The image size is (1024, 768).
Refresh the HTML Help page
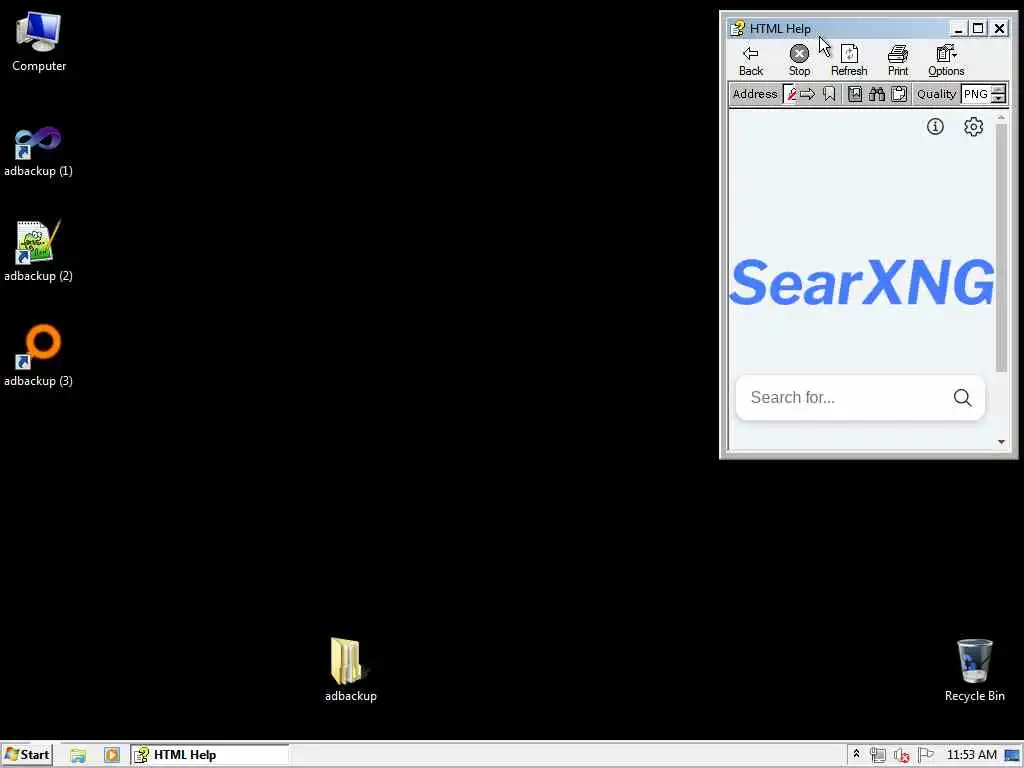click(x=849, y=60)
